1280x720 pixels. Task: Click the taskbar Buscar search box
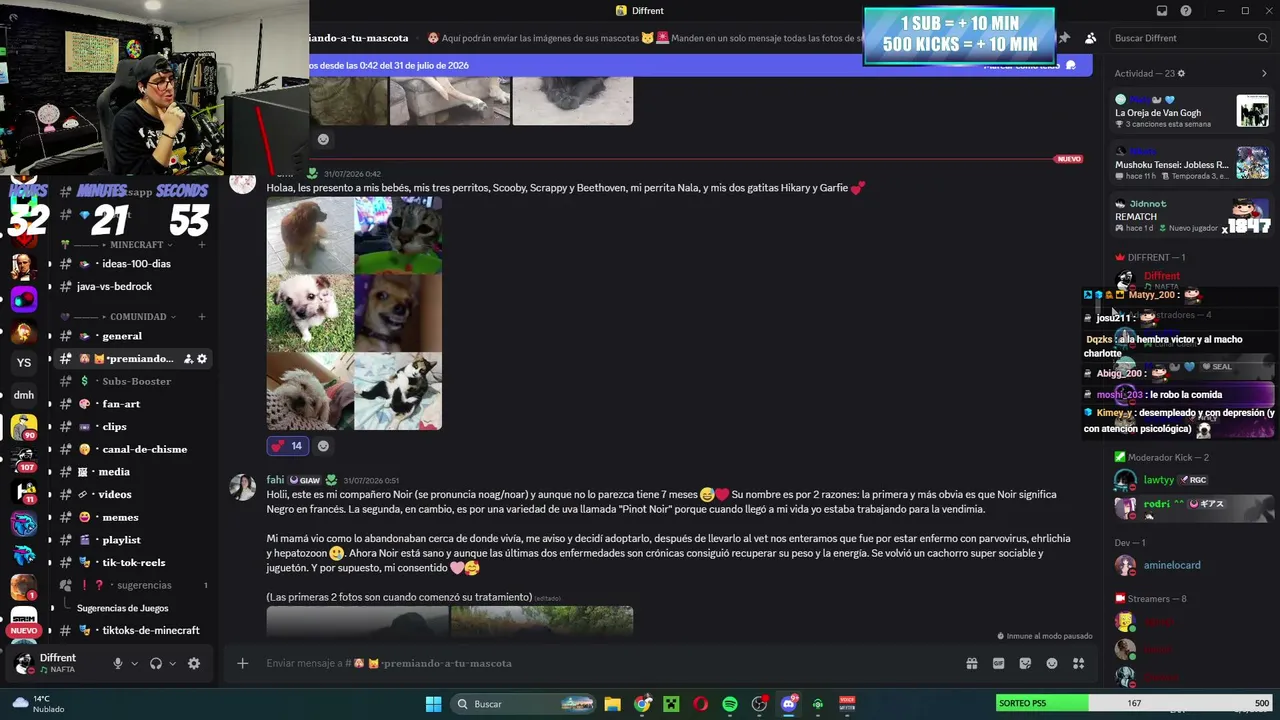524,704
